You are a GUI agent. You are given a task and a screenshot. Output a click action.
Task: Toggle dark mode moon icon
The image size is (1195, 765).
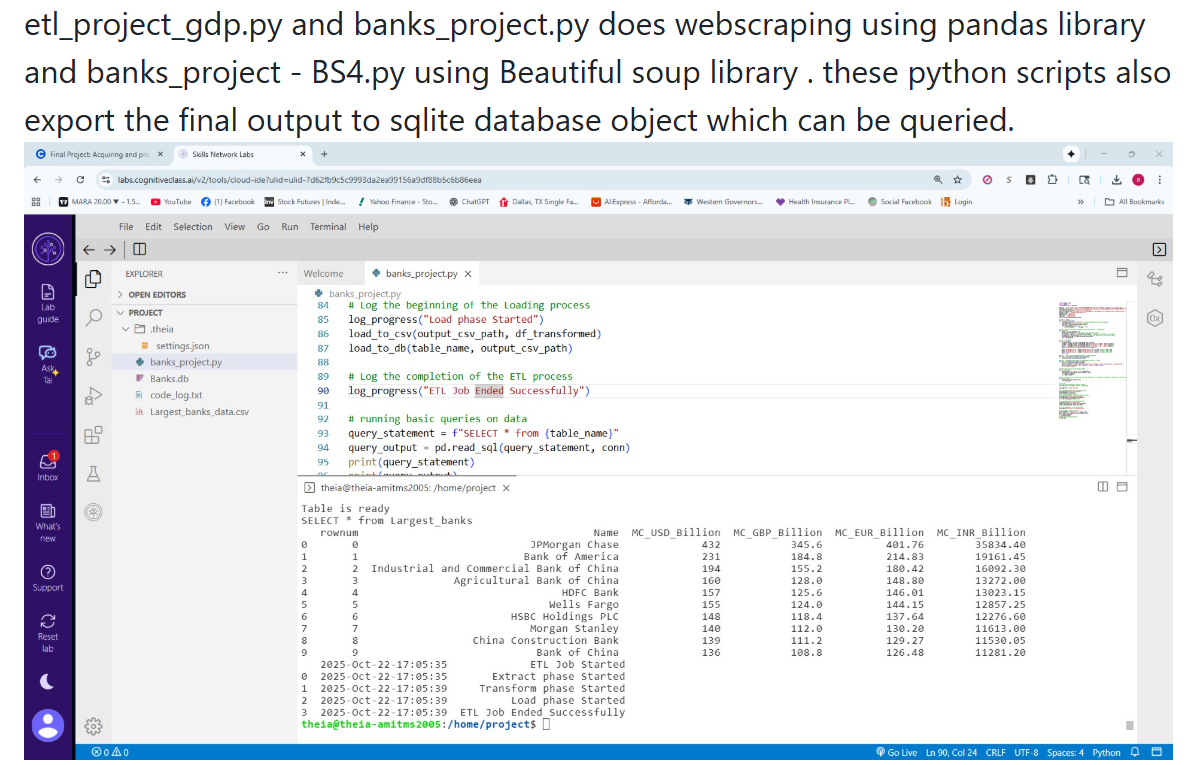(x=48, y=682)
